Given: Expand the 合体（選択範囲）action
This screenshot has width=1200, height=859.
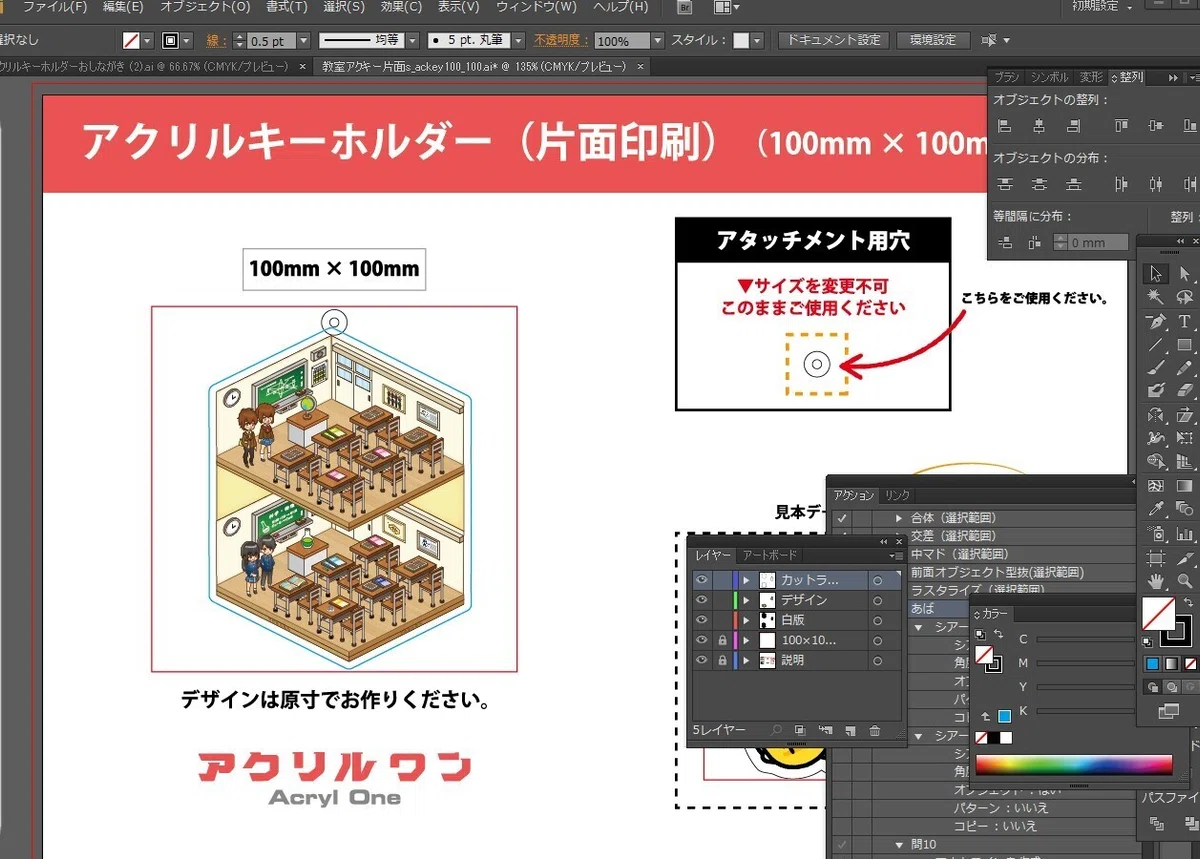Looking at the screenshot, I should (x=899, y=518).
